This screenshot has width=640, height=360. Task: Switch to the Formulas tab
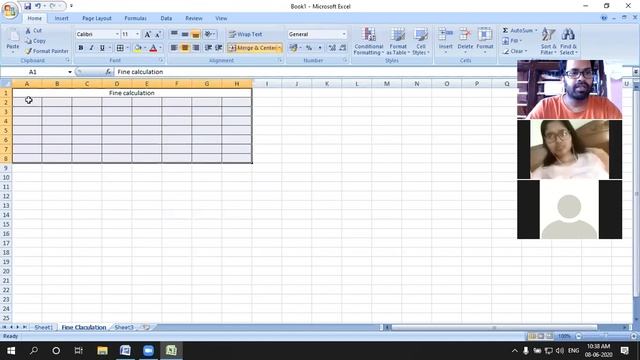(x=136, y=18)
